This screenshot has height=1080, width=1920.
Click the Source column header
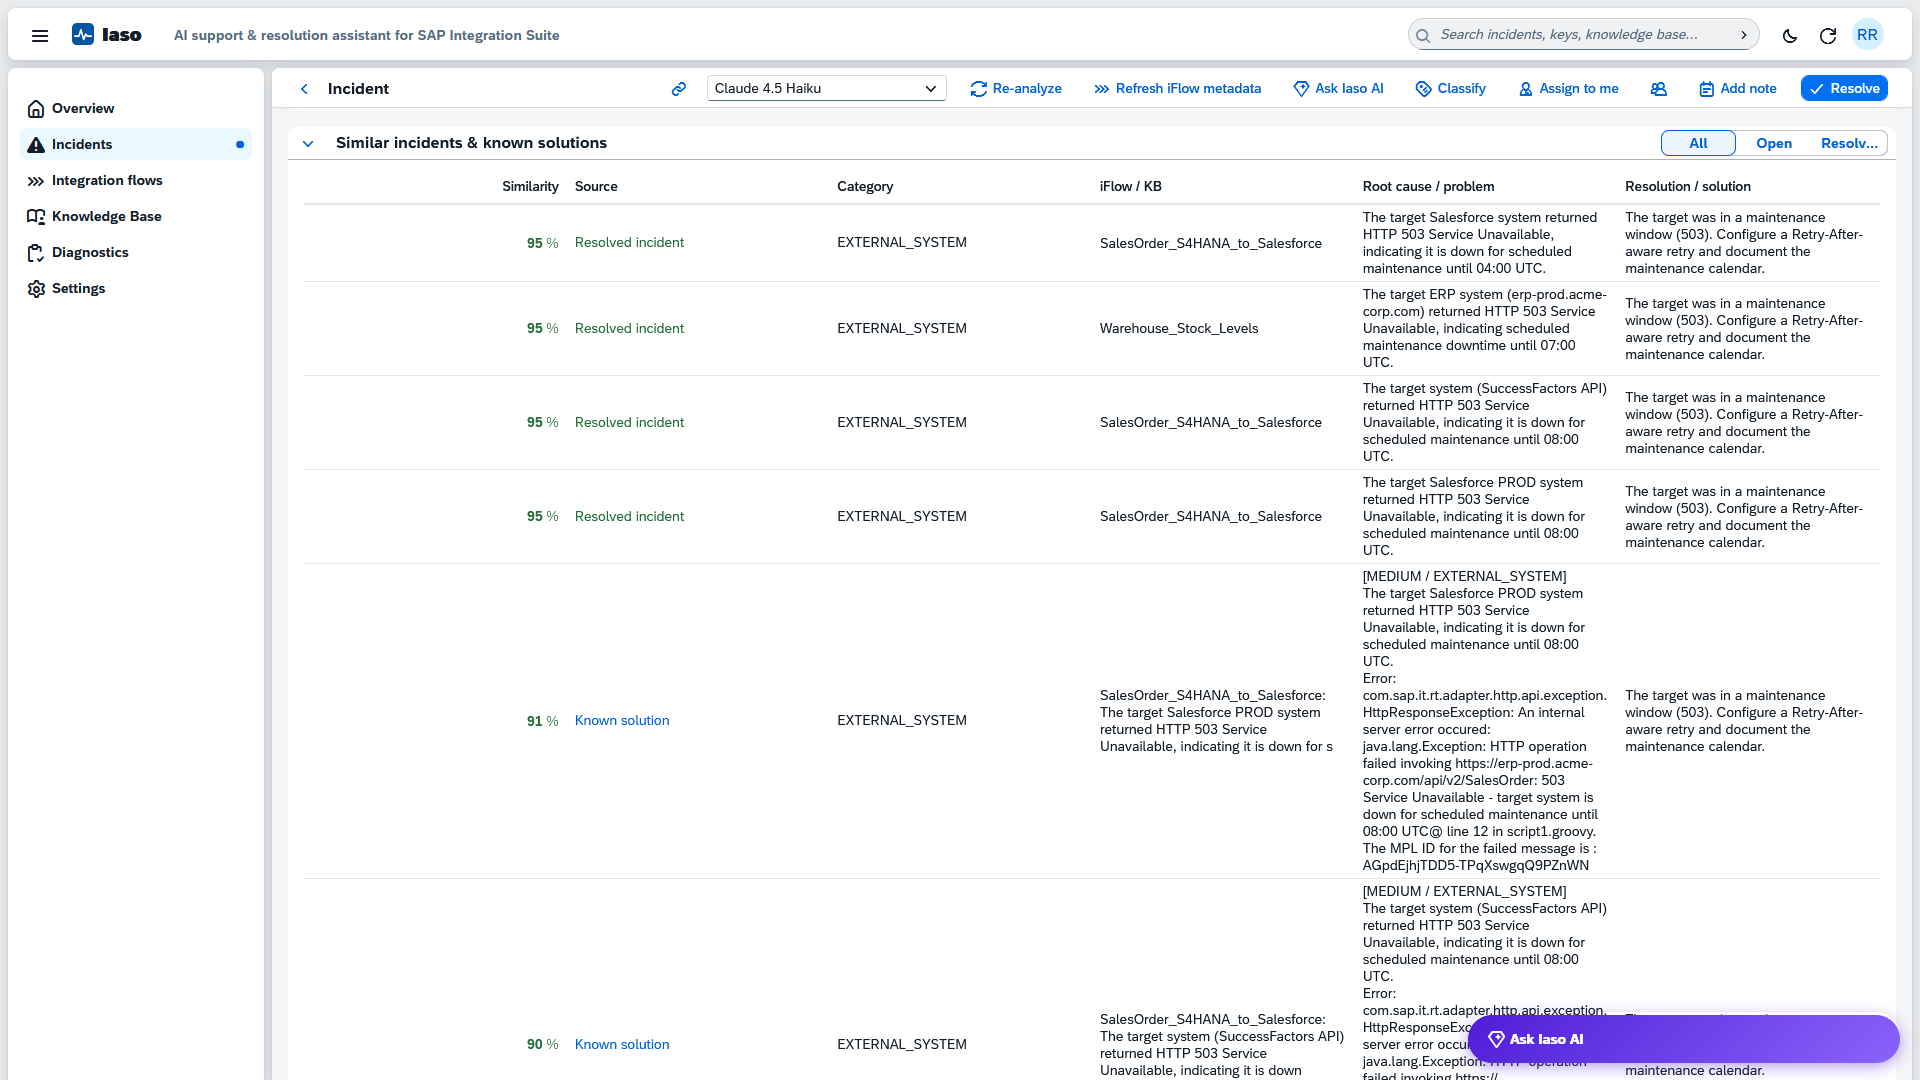point(596,187)
